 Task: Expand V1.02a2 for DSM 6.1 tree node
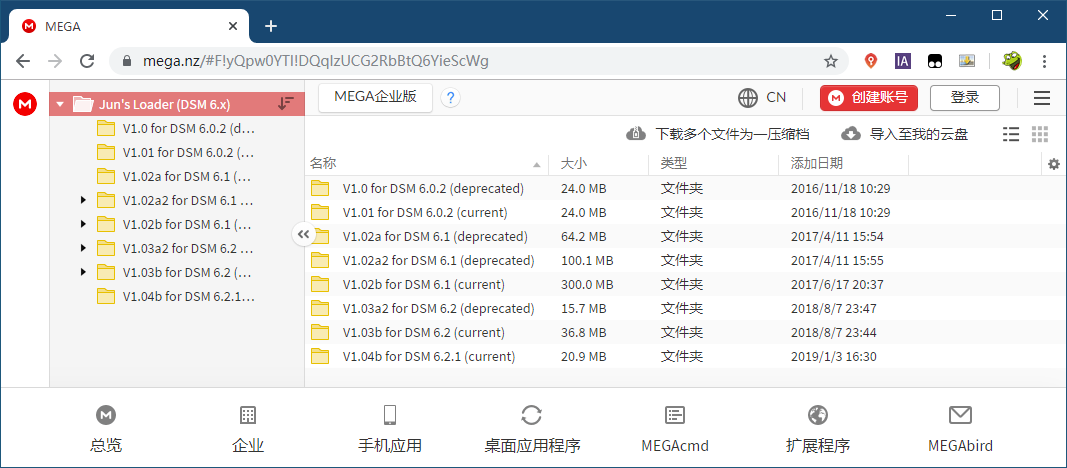pyautogui.click(x=83, y=200)
